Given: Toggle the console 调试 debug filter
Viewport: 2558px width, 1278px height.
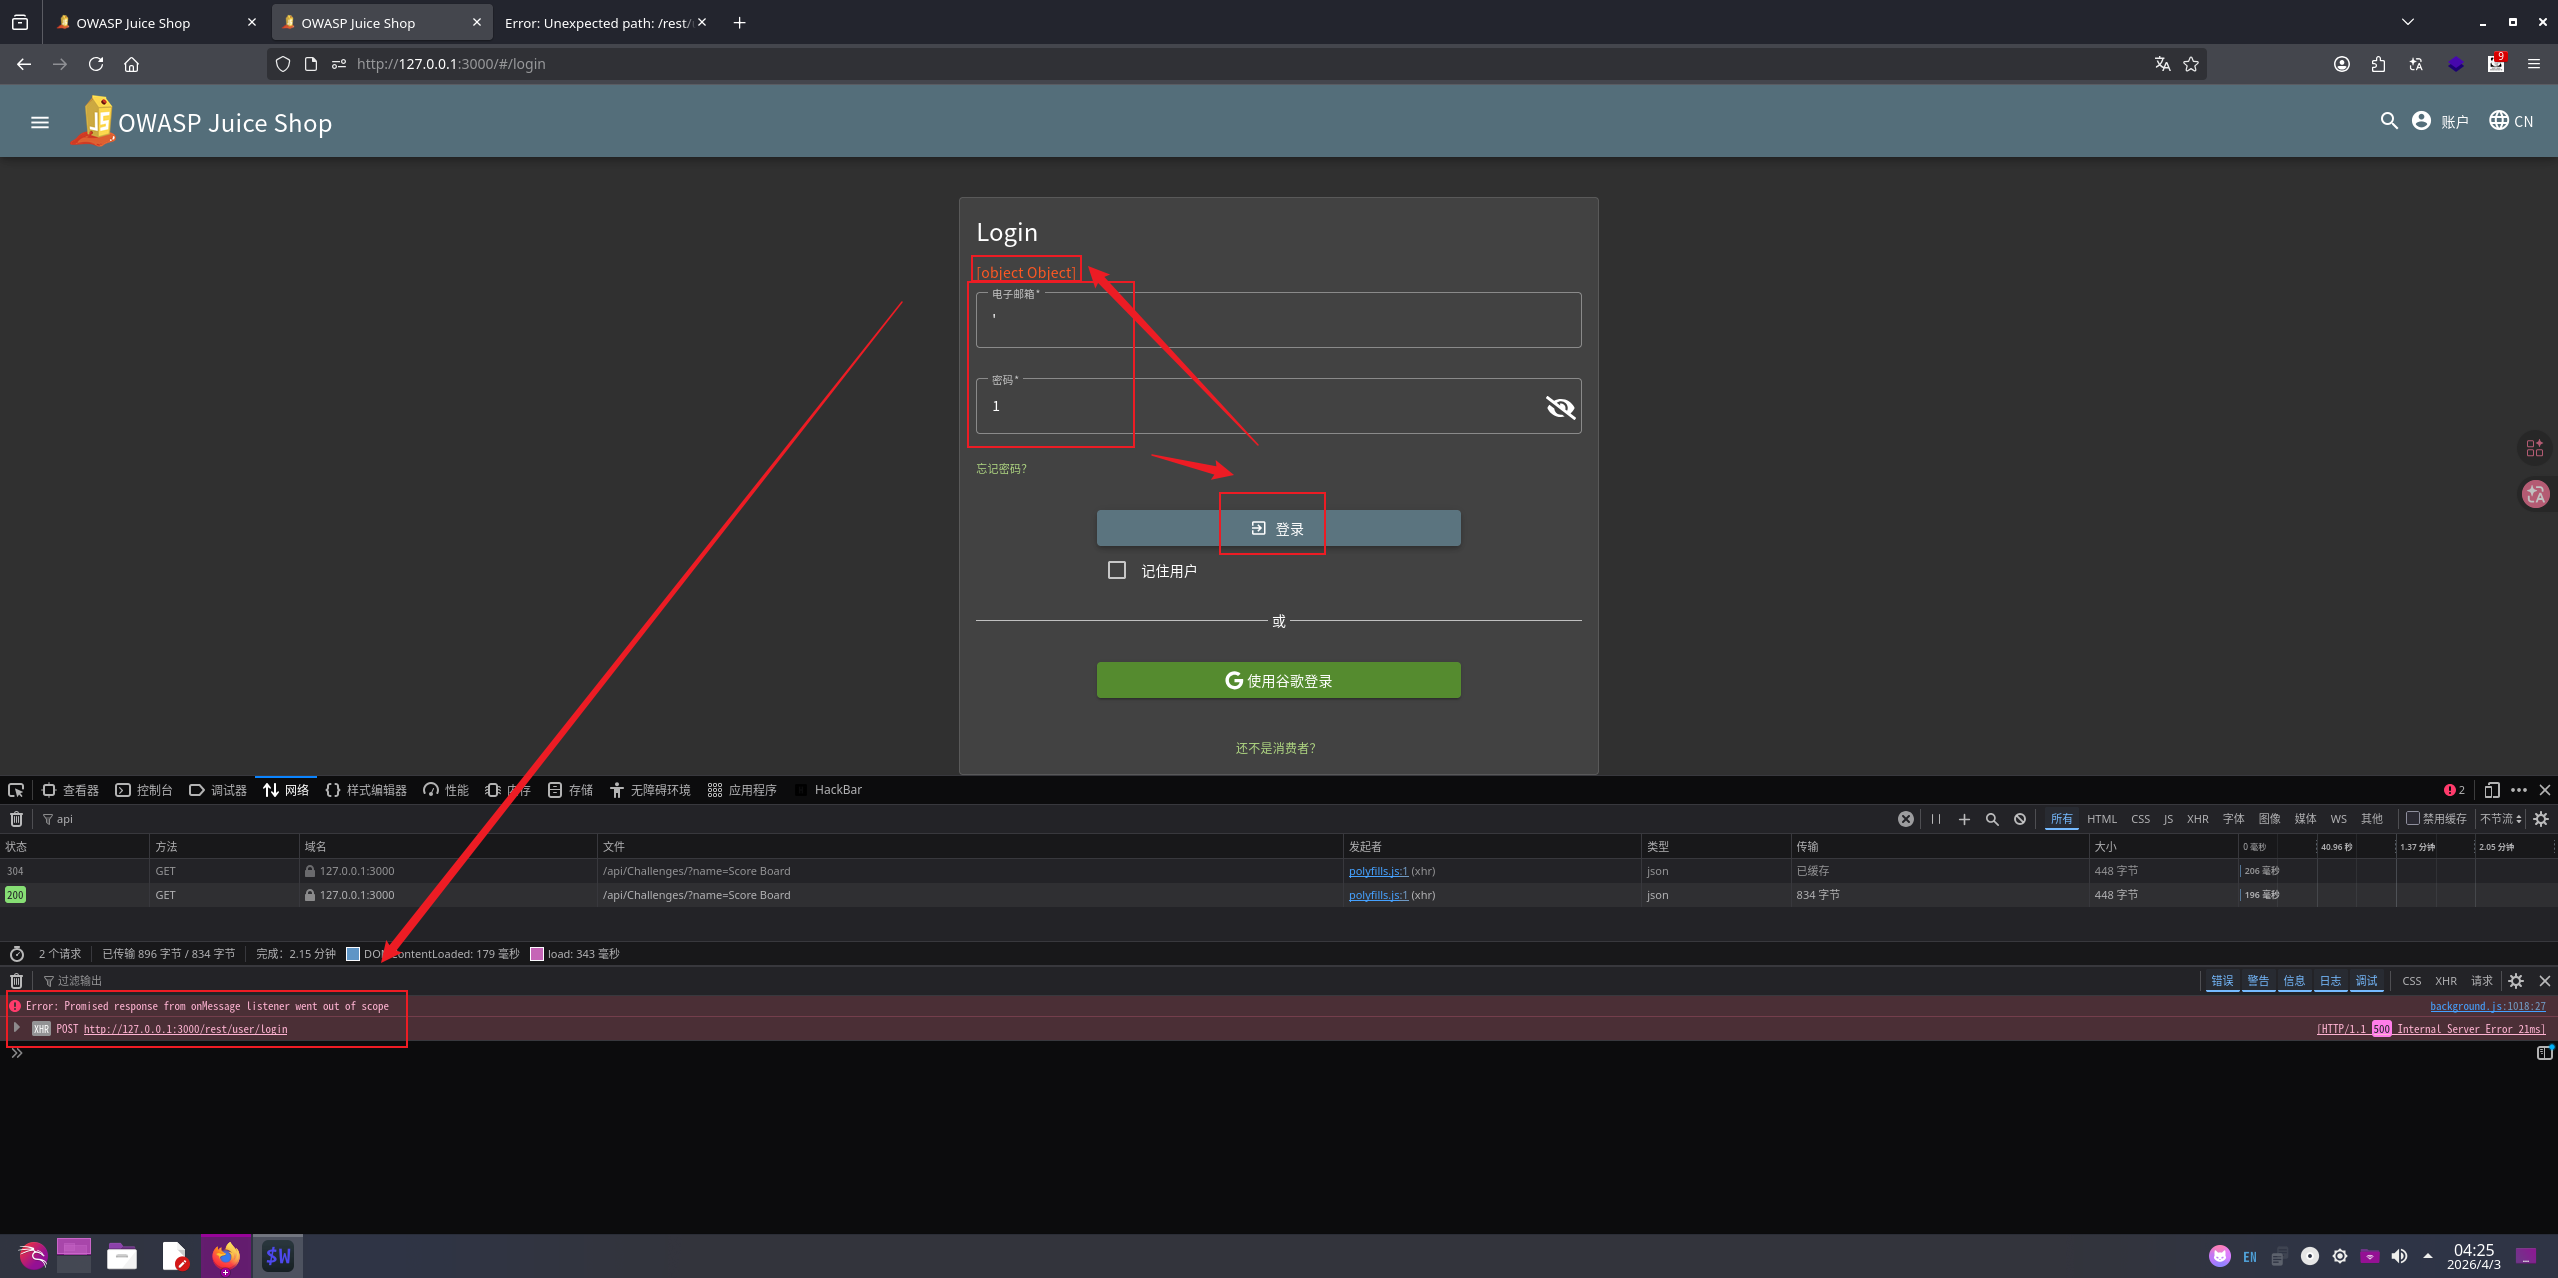Looking at the screenshot, I should (2366, 981).
